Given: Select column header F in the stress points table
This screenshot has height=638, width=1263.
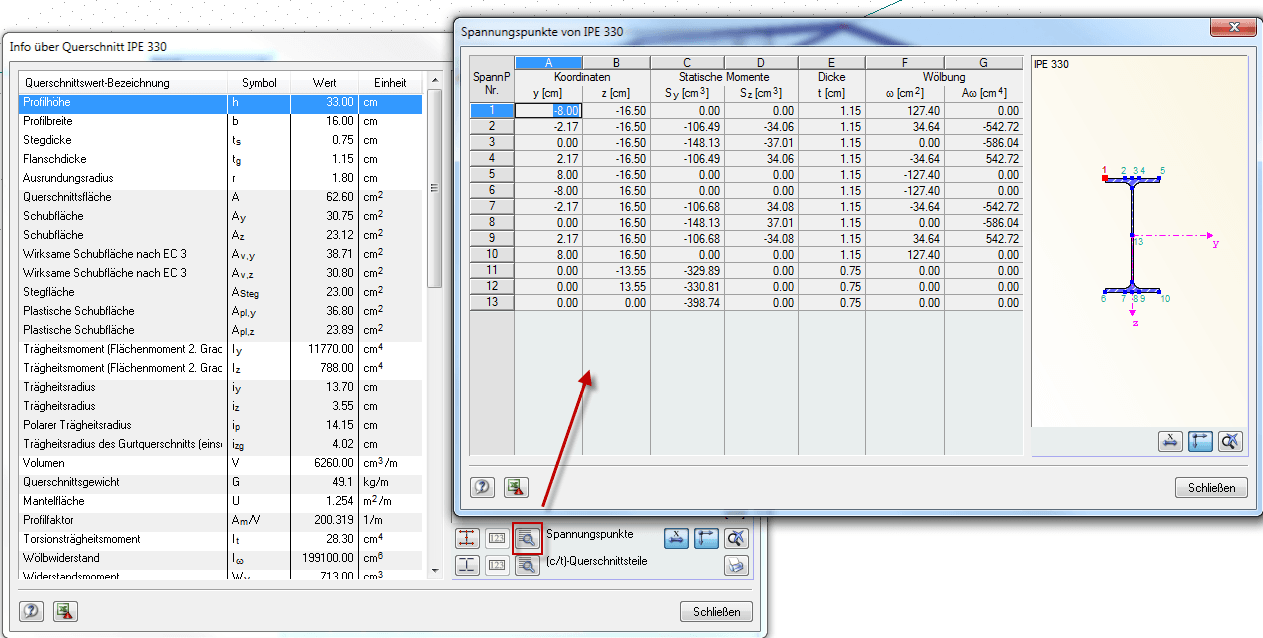Looking at the screenshot, I should (905, 63).
